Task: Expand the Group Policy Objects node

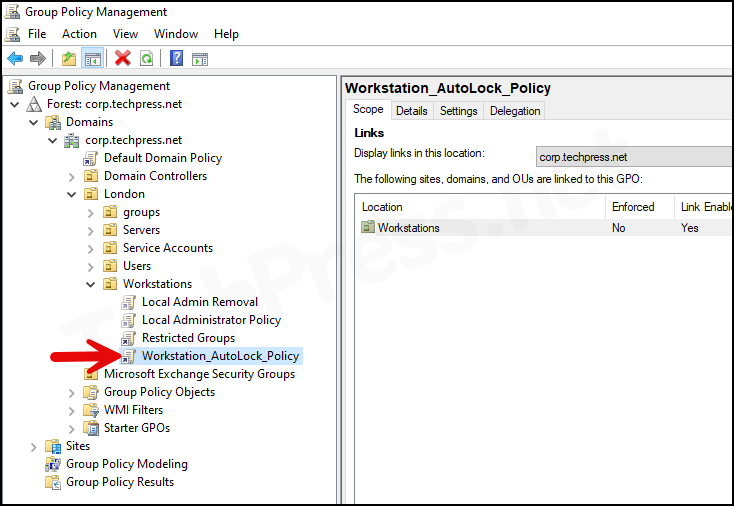Action: coord(72,393)
